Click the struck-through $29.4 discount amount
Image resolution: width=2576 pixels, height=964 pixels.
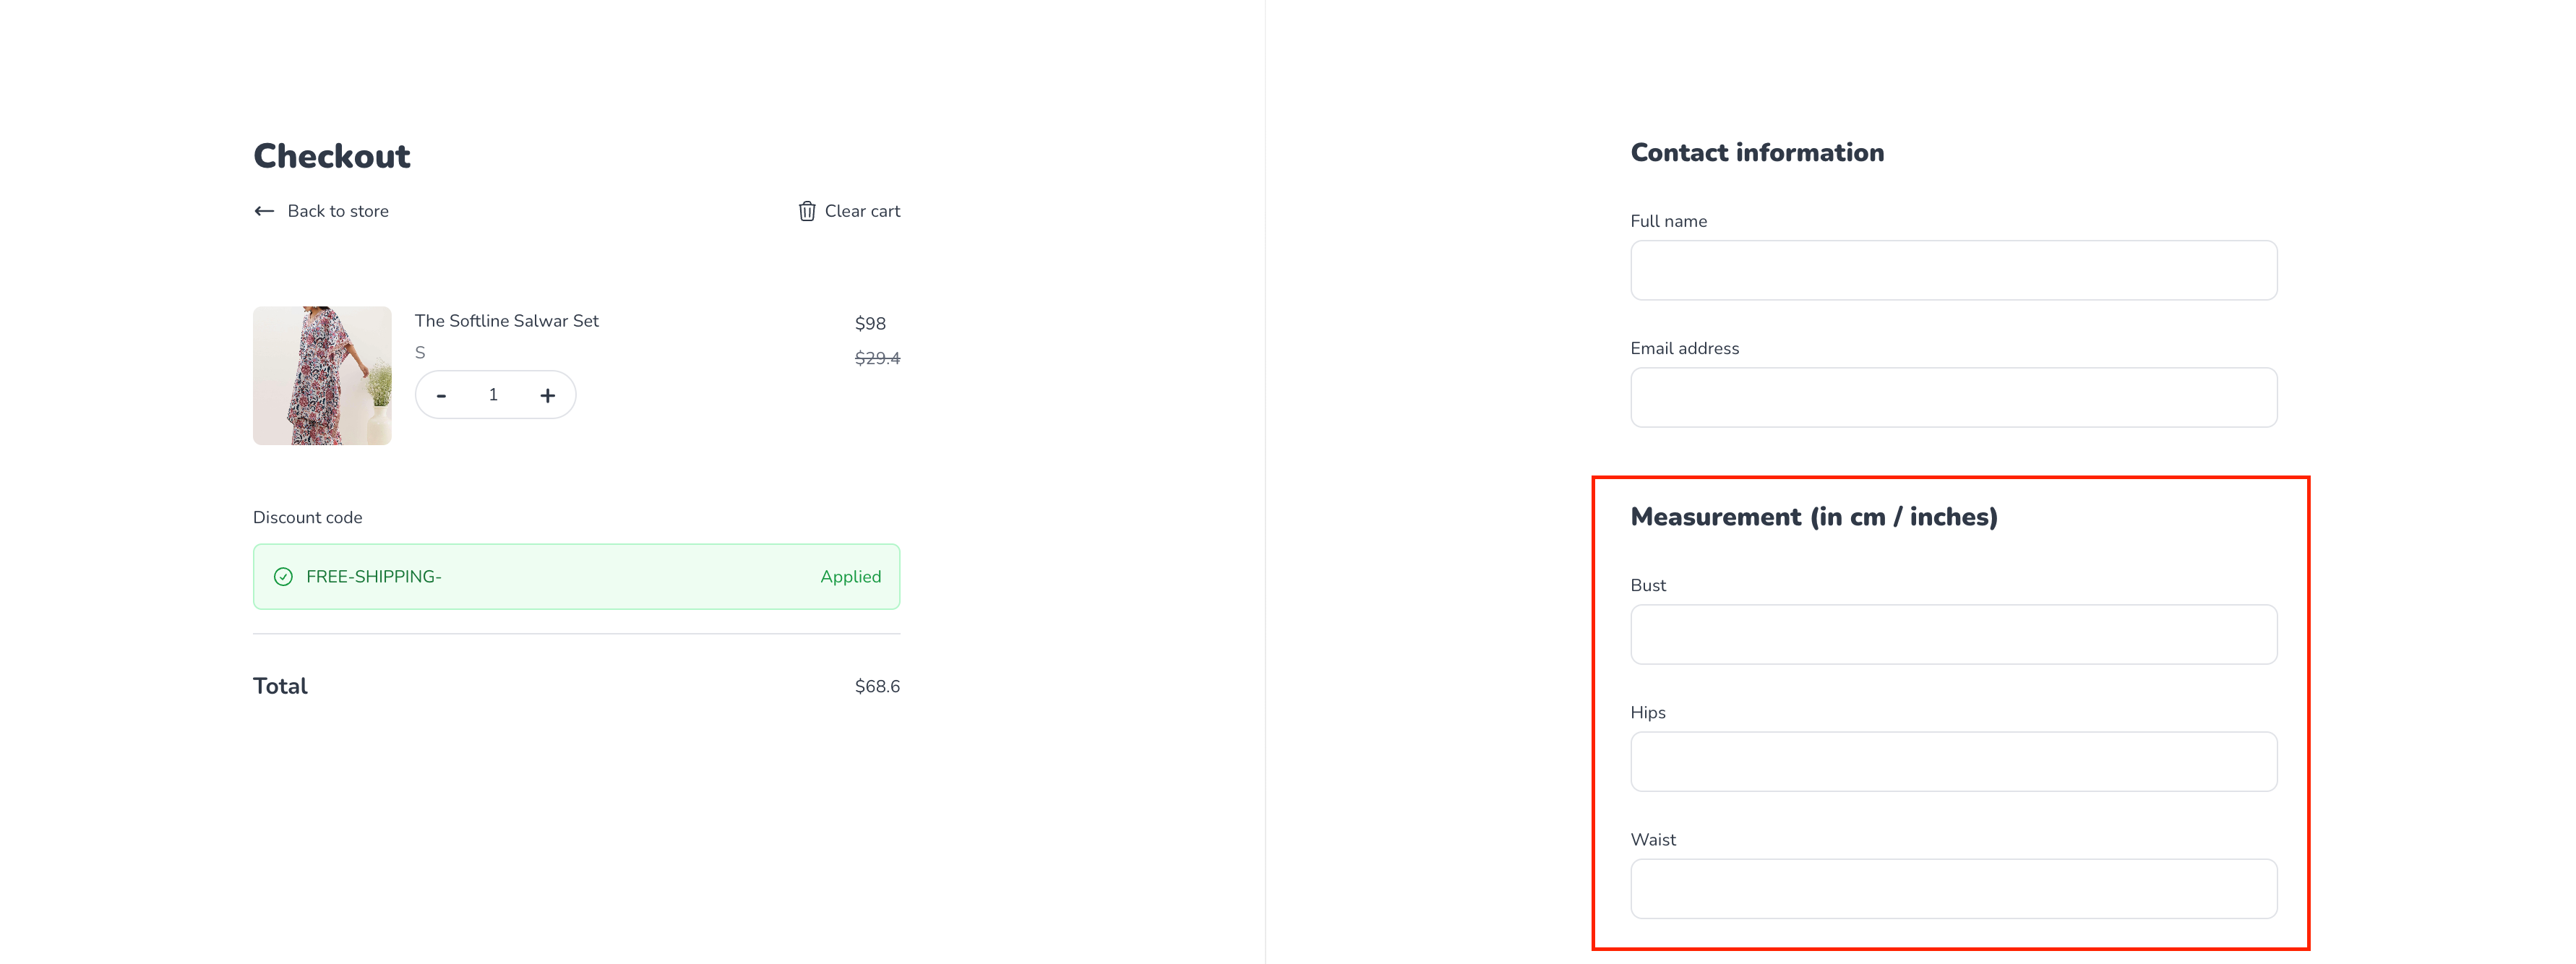[877, 358]
